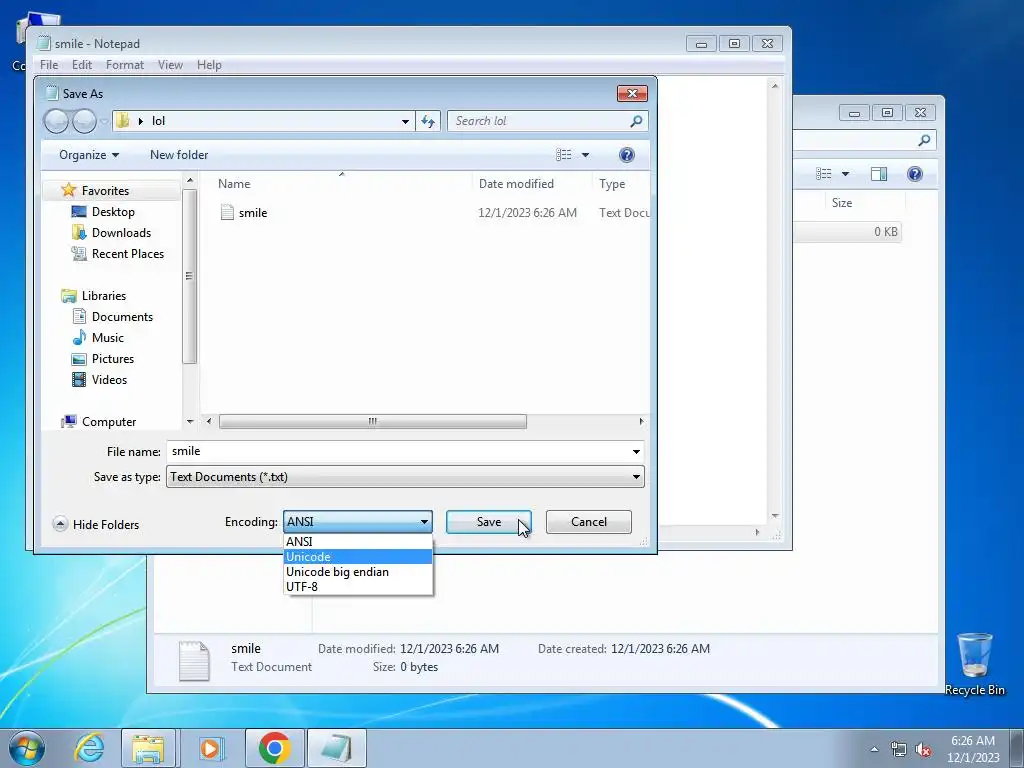The image size is (1024, 768).
Task: Select Unicode encoding option
Action: coord(358,556)
